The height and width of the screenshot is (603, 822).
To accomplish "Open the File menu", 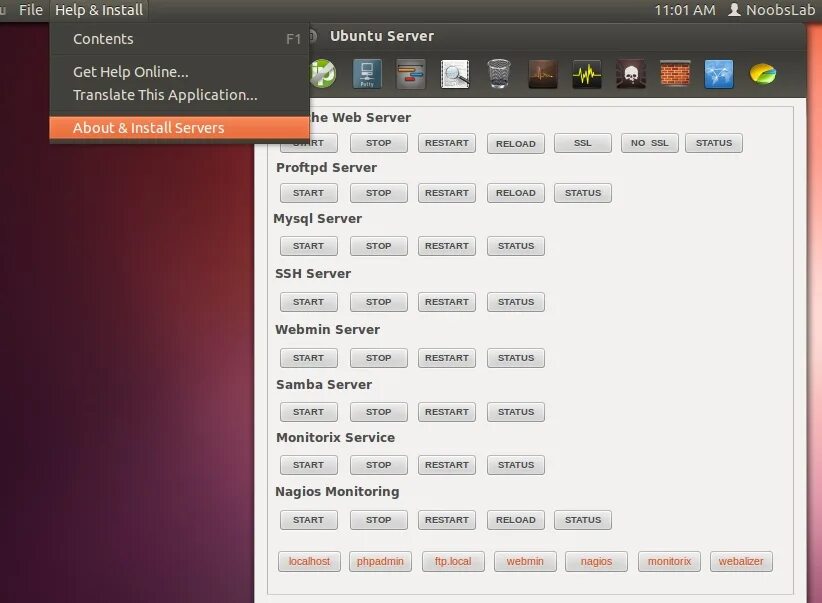I will tap(31, 10).
